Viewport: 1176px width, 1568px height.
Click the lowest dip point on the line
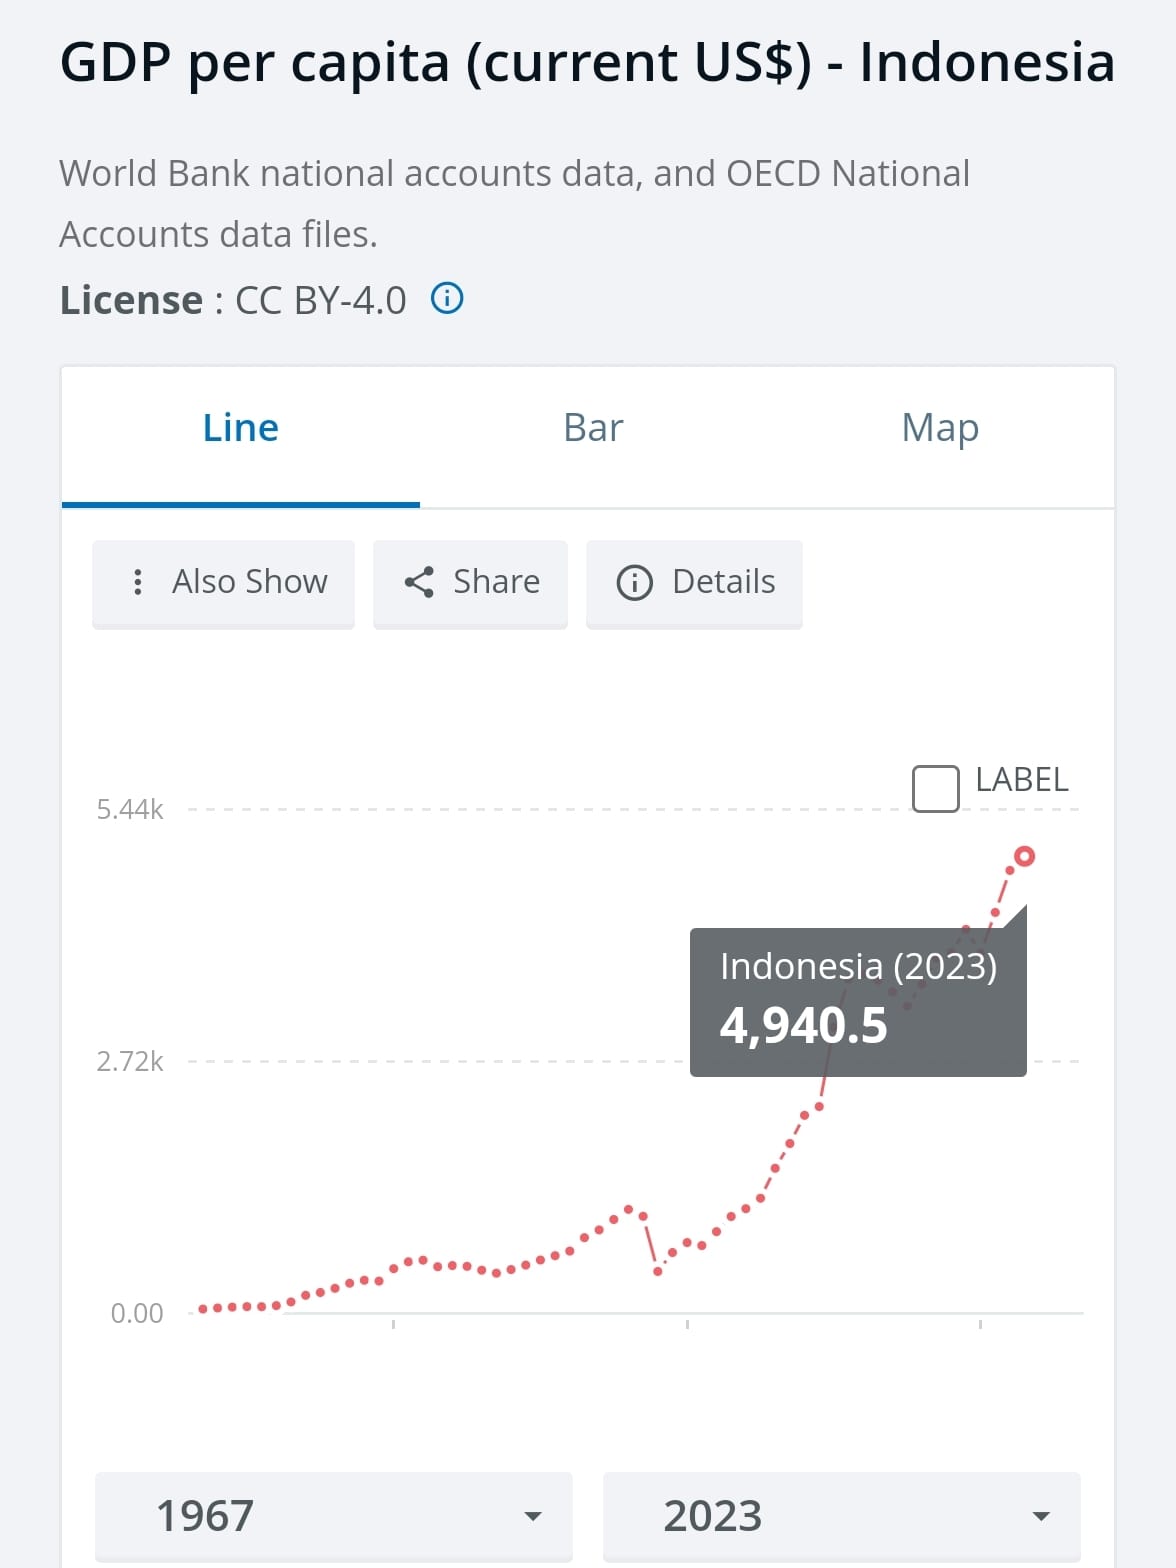click(658, 1271)
